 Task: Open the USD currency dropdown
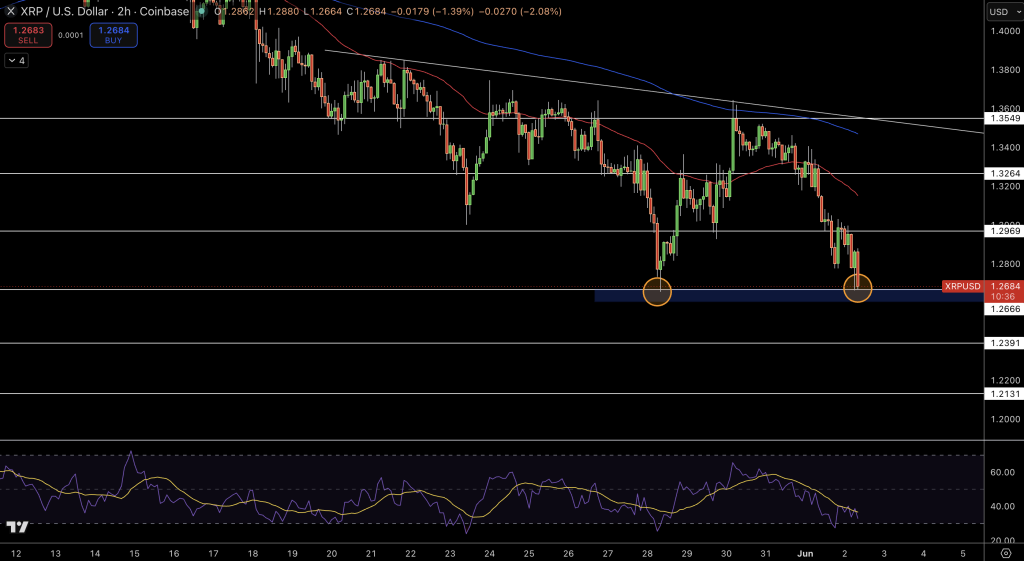tap(1003, 11)
